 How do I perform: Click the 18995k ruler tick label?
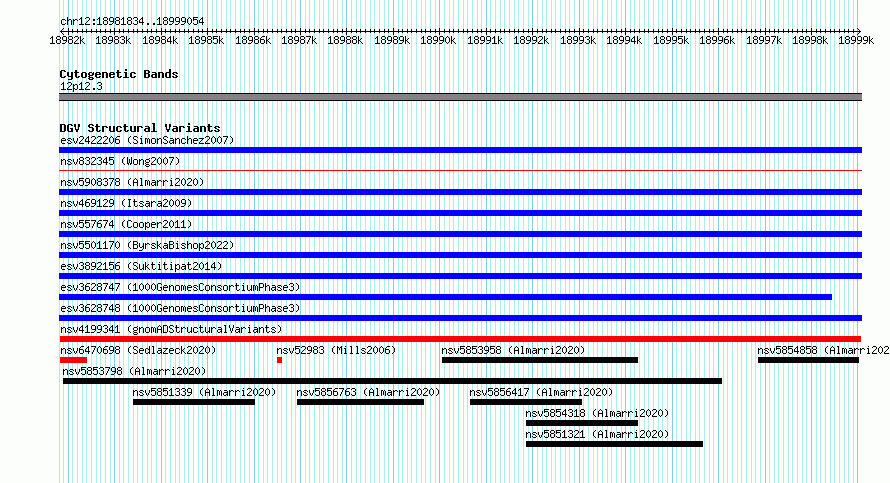tap(671, 40)
